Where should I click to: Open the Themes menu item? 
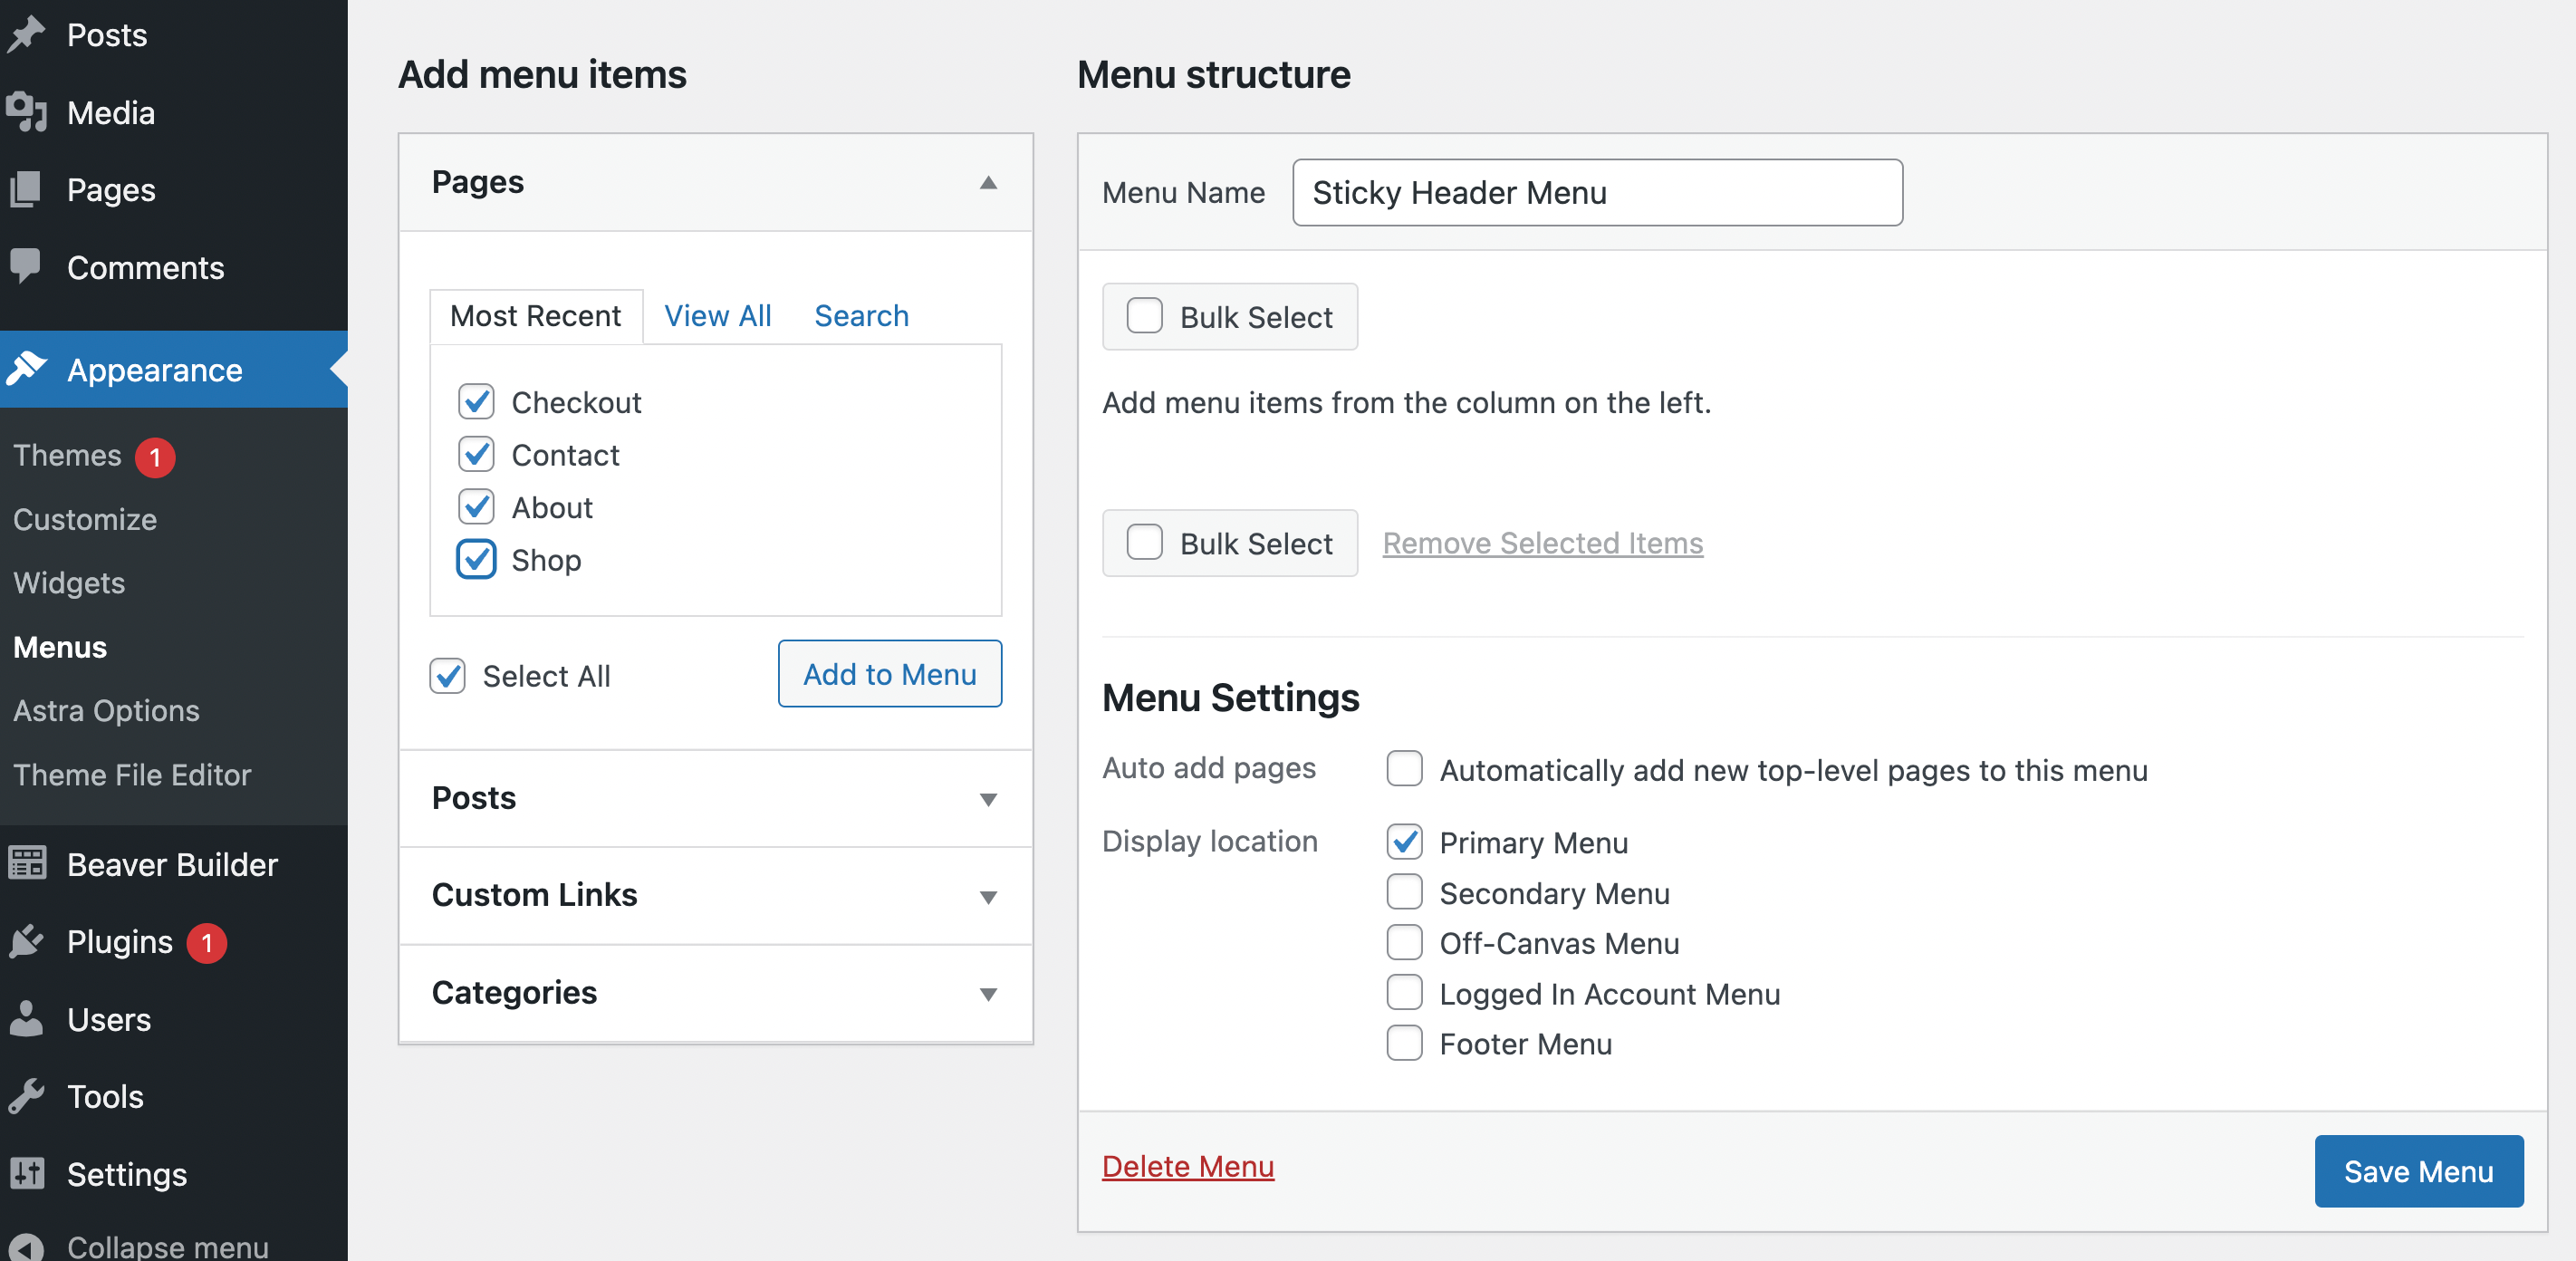click(67, 454)
